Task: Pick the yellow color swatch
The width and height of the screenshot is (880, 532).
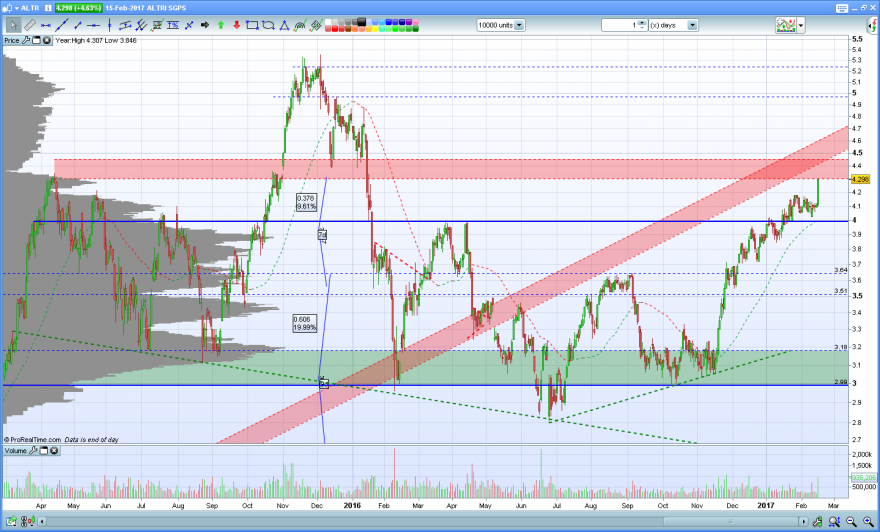Action: pos(375,28)
